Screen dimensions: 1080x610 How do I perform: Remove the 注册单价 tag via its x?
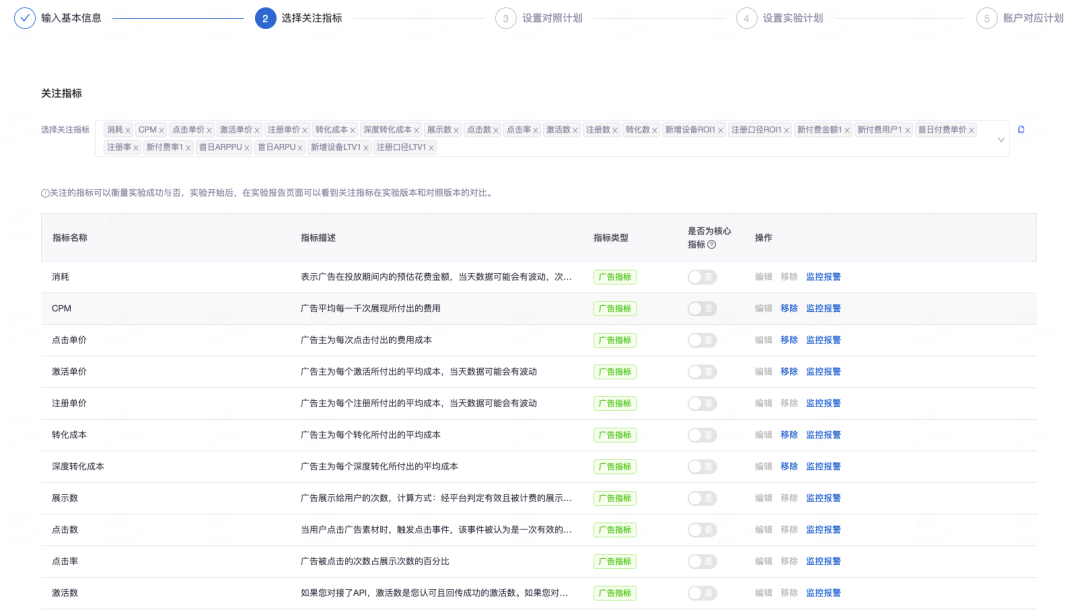(304, 130)
